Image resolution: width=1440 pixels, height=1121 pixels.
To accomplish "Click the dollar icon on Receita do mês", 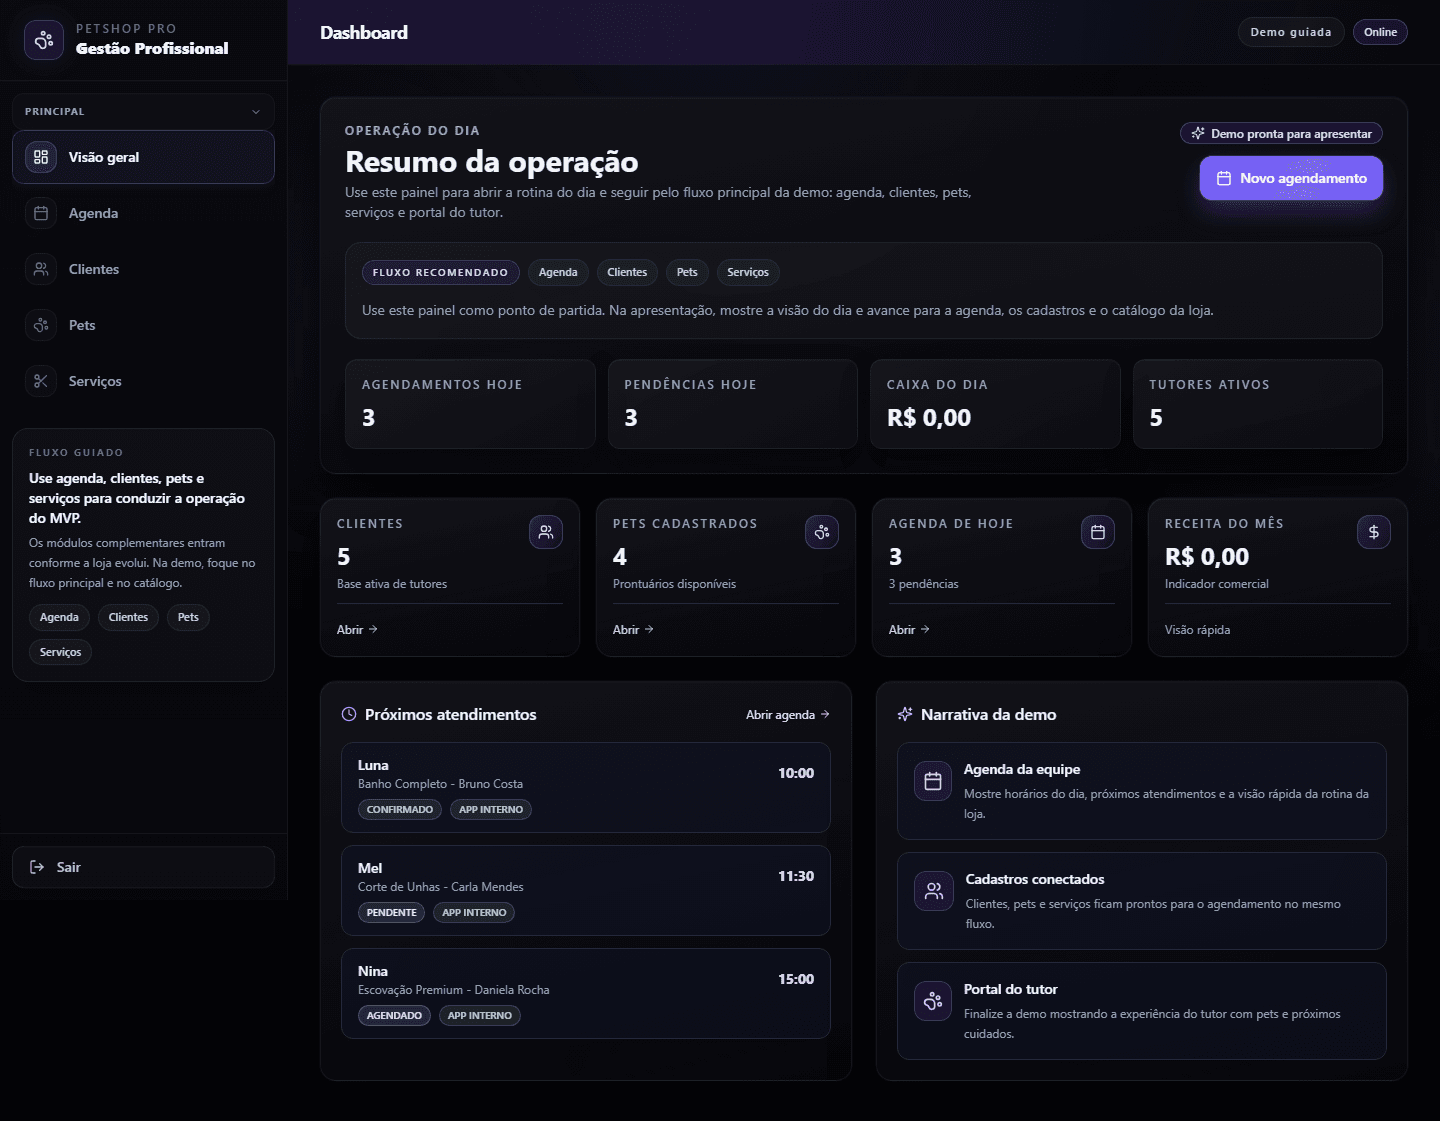I will [1374, 532].
